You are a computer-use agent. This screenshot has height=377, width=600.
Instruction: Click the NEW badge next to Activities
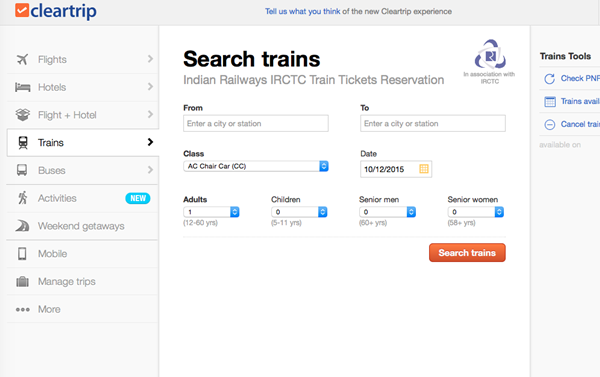pyautogui.click(x=138, y=198)
